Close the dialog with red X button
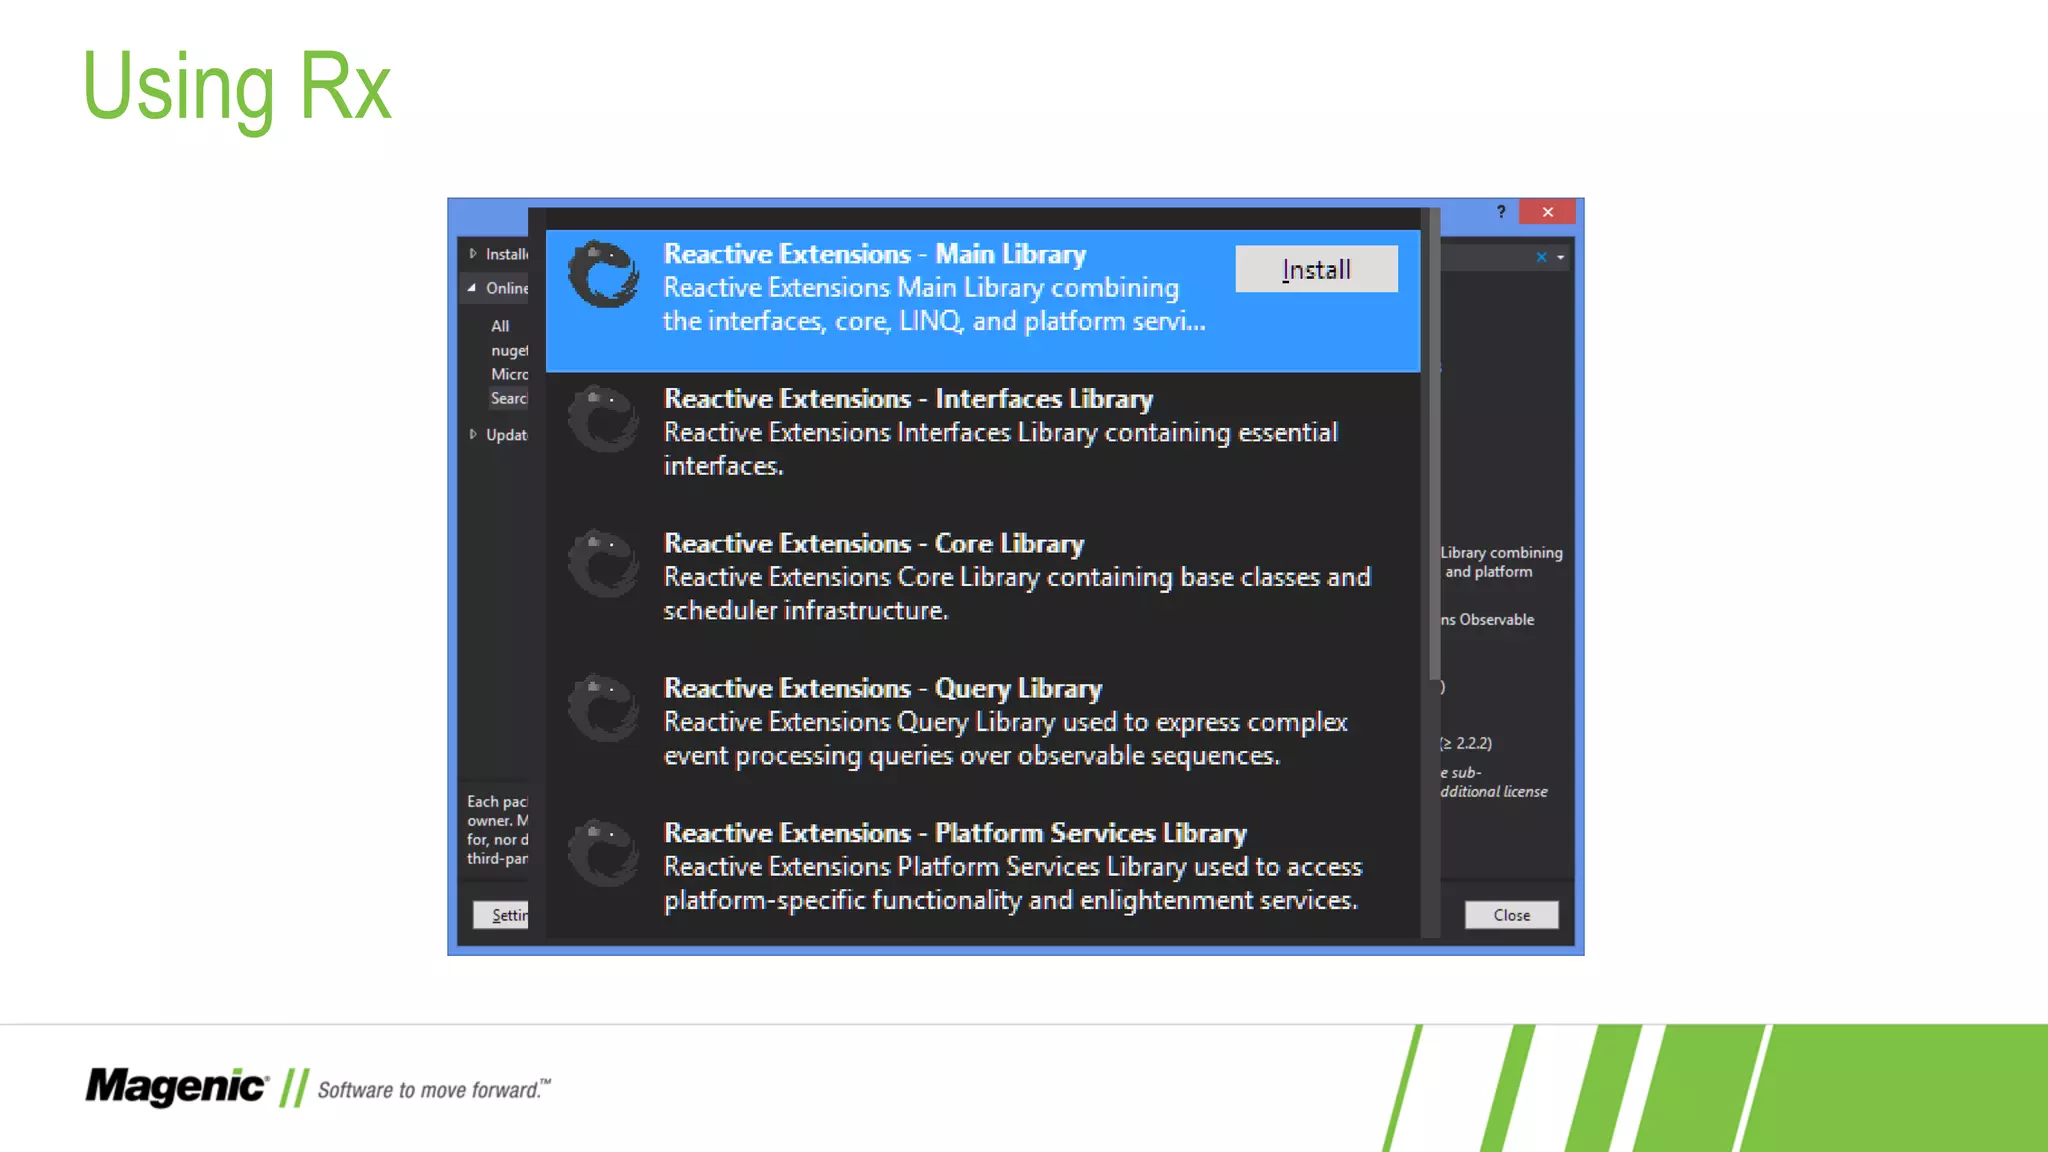This screenshot has height=1152, width=2048. (x=1547, y=212)
